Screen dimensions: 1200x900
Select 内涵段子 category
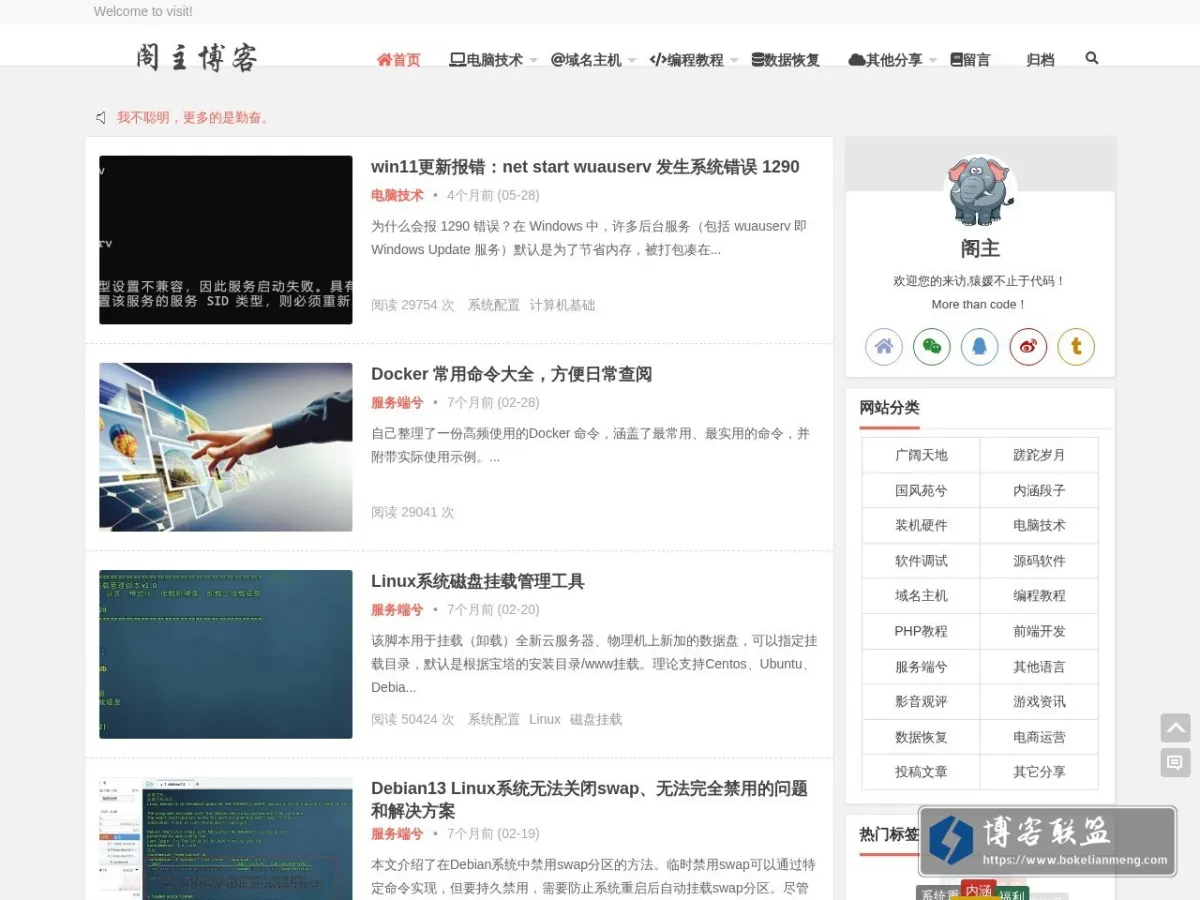pos(1039,490)
